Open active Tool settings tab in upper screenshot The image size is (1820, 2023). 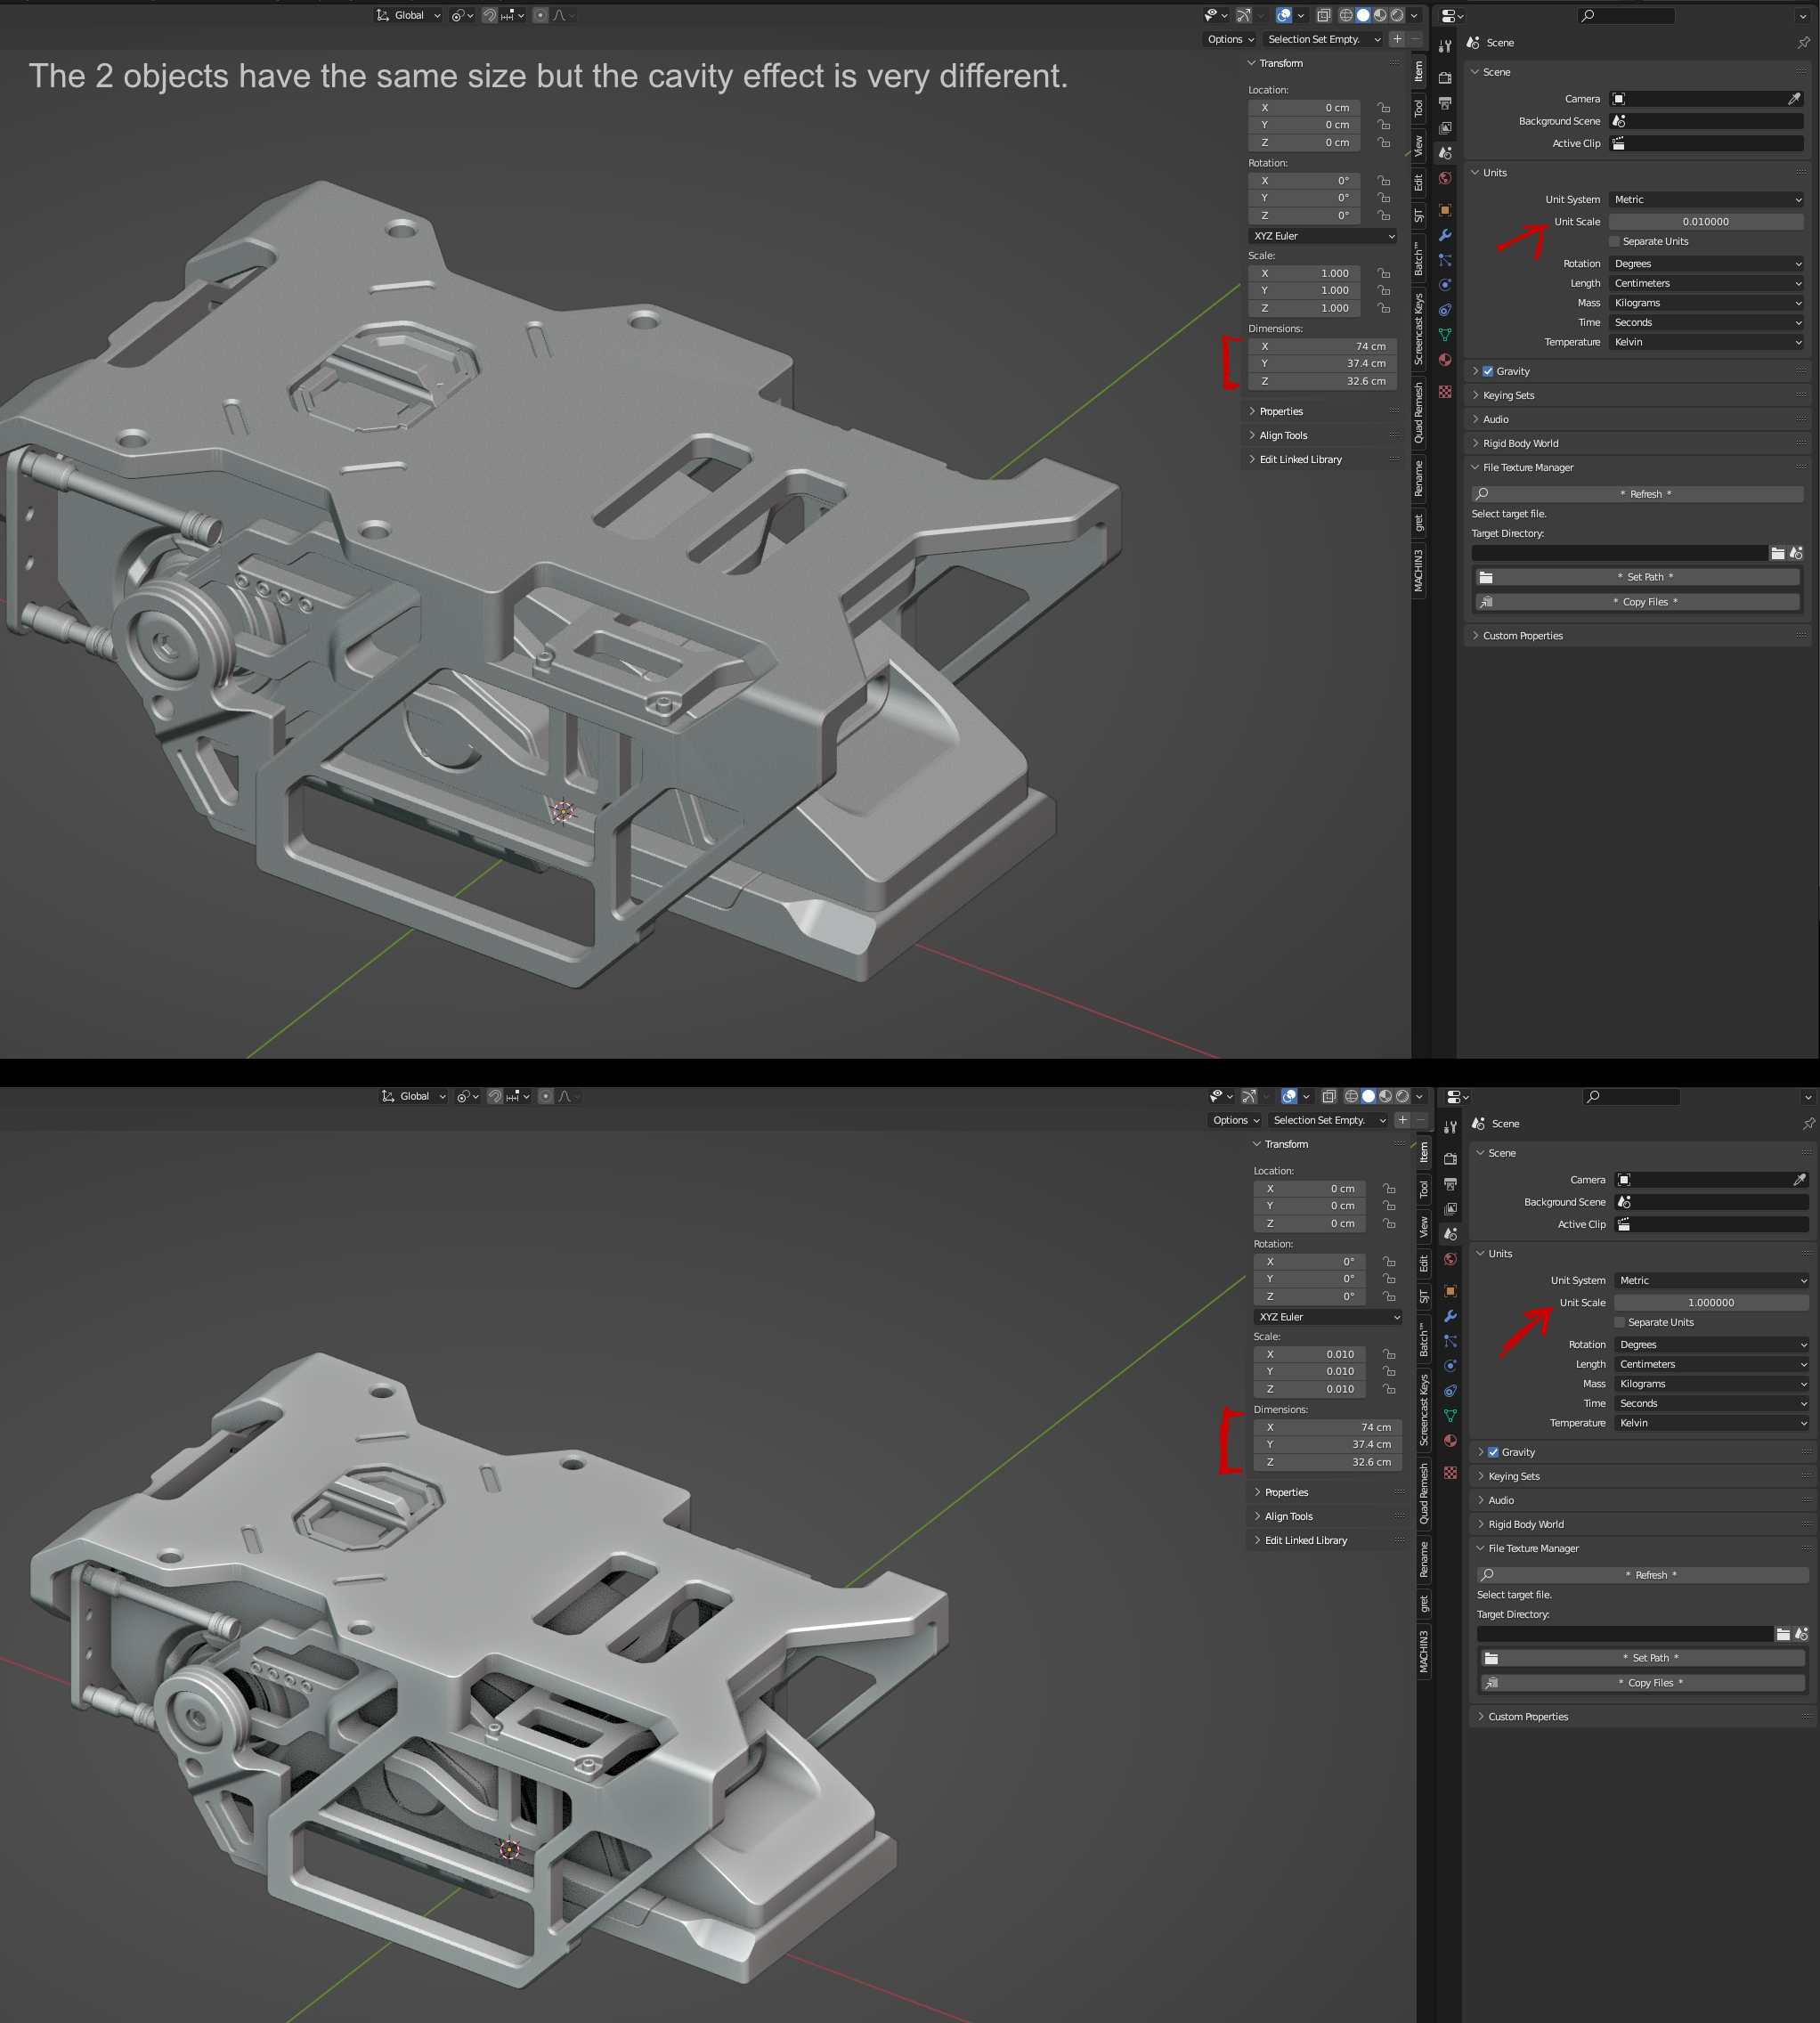pyautogui.click(x=1445, y=46)
